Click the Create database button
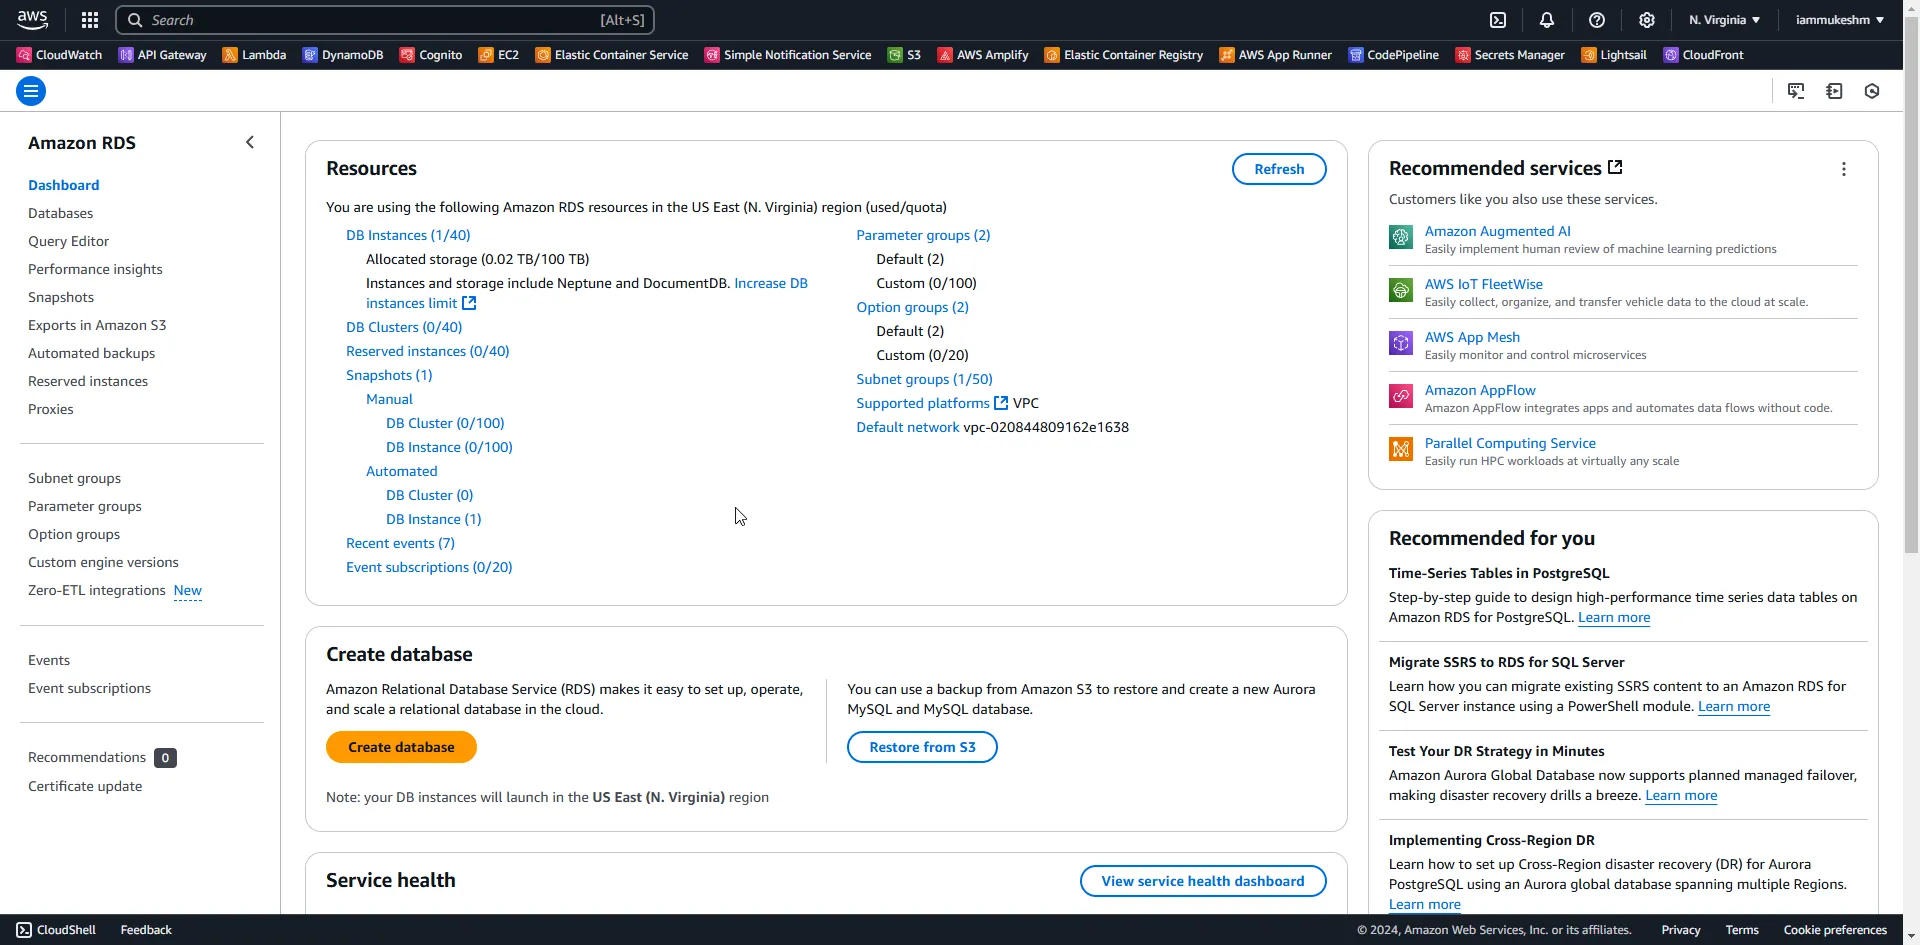The height and width of the screenshot is (945, 1920). tap(400, 747)
